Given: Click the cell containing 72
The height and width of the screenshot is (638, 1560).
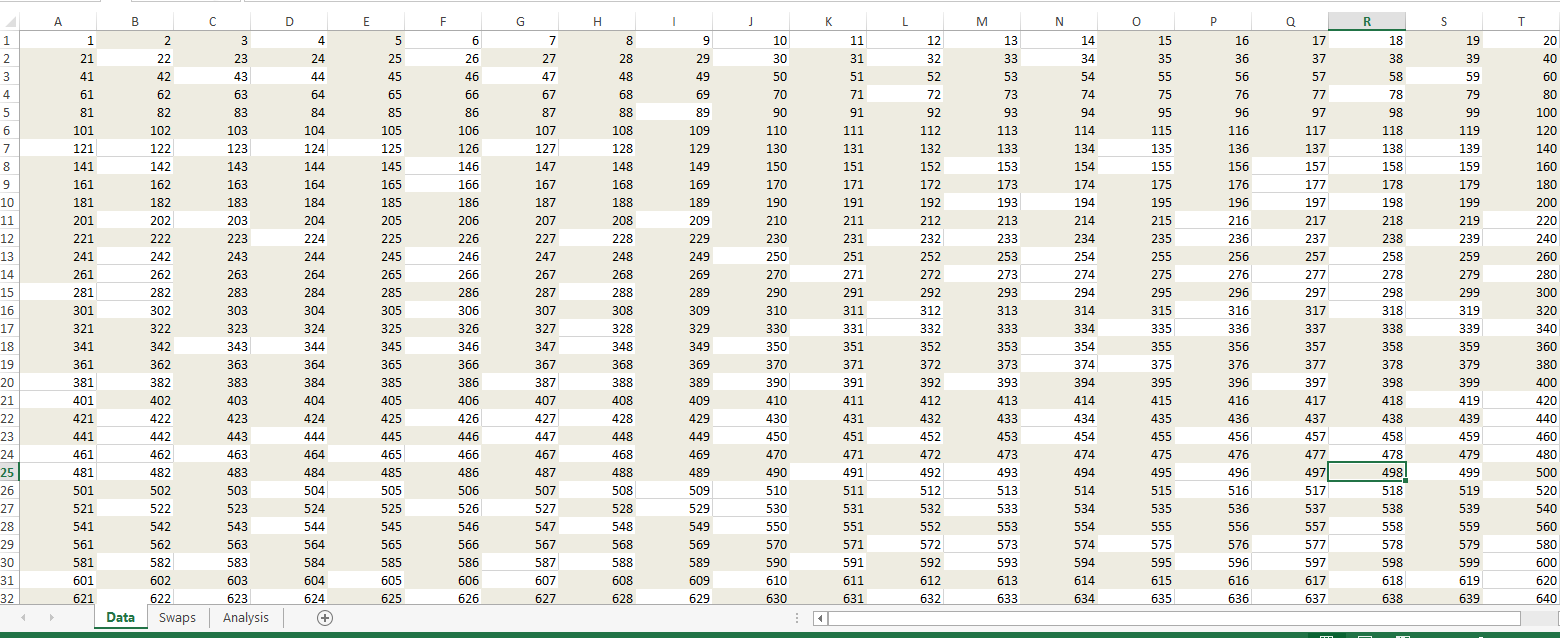Looking at the screenshot, I should coord(905,94).
